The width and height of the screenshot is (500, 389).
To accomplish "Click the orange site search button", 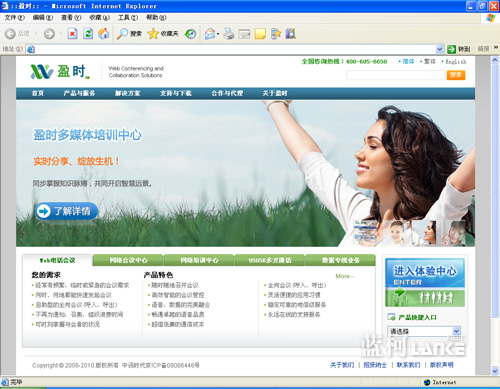I will (456, 75).
